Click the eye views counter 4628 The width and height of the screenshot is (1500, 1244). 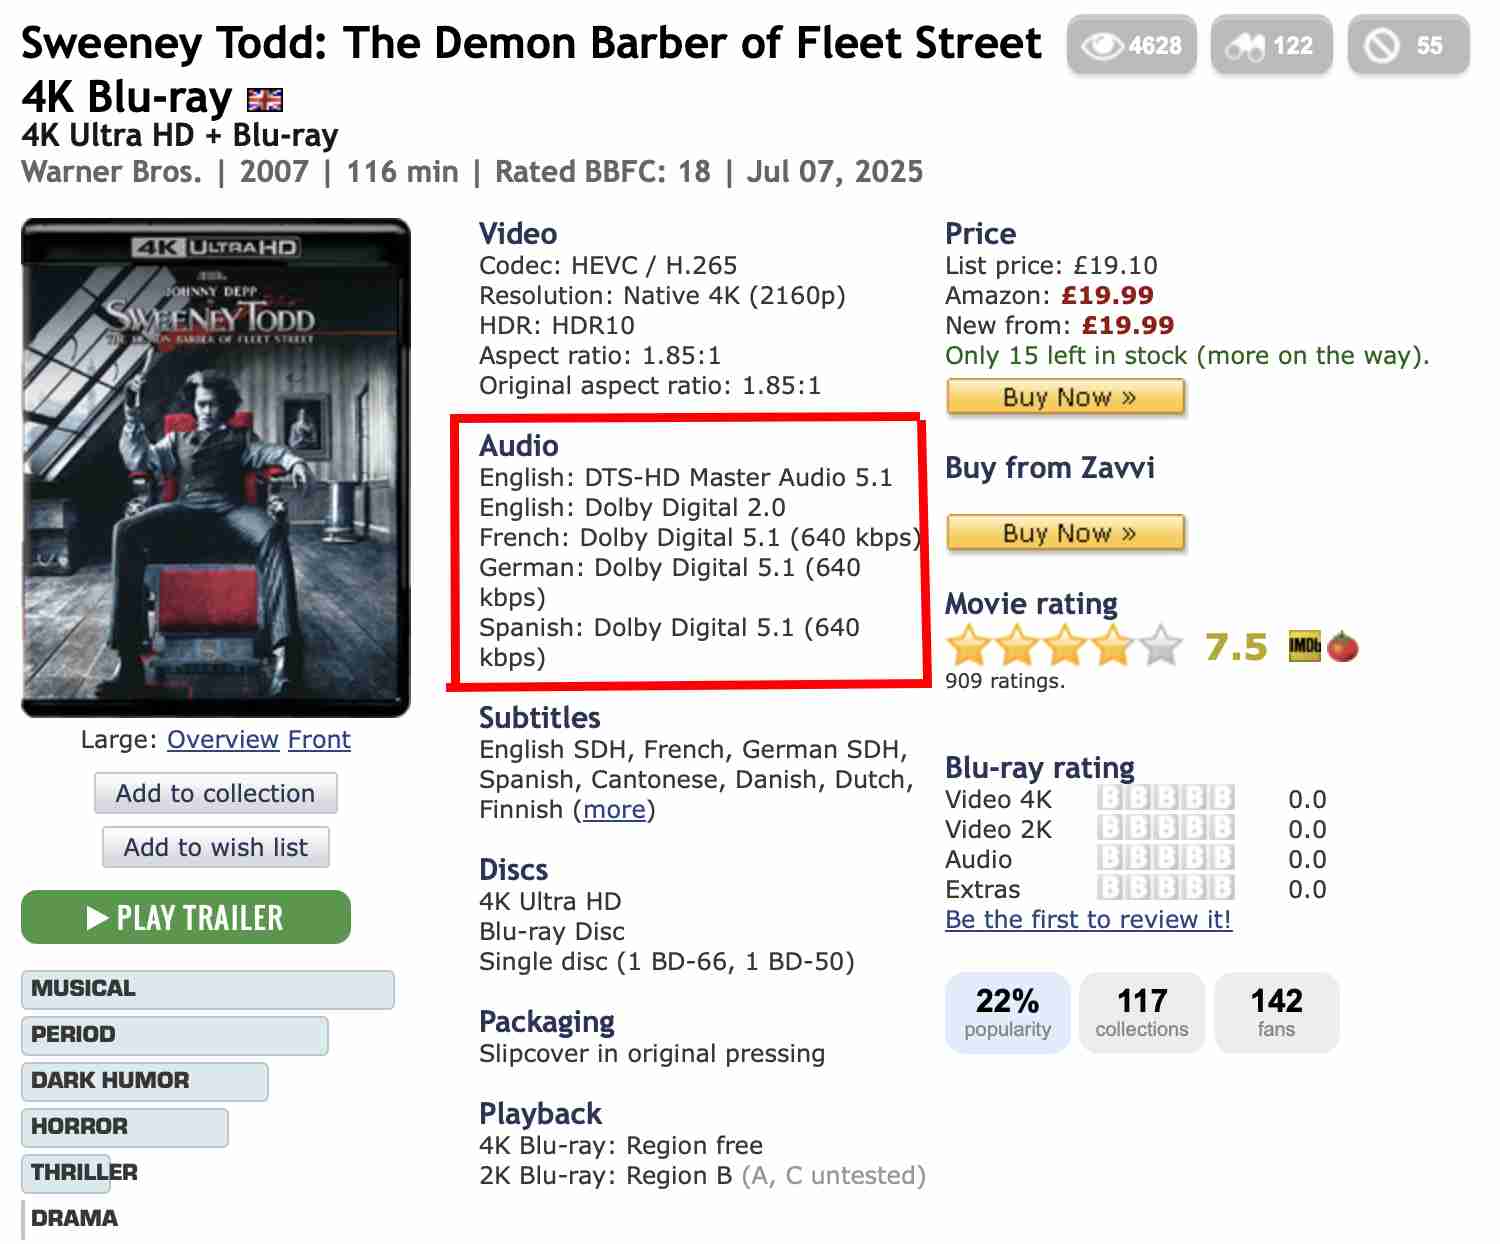click(x=1132, y=46)
